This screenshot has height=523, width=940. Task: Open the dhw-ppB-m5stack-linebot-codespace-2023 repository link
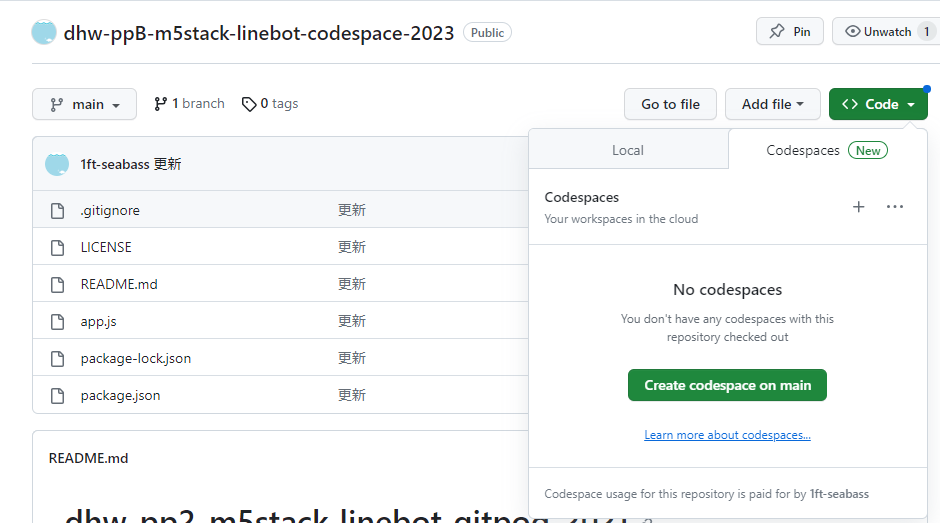(258, 33)
